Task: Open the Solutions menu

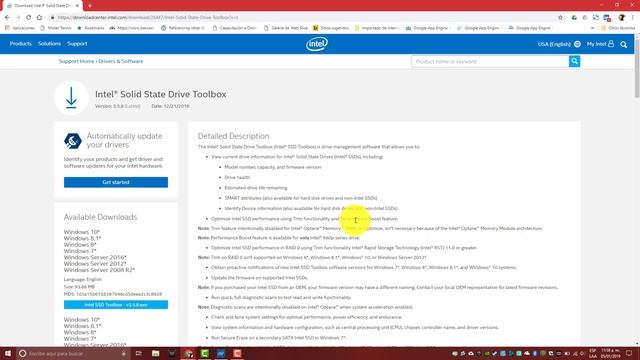Action: coord(49,44)
